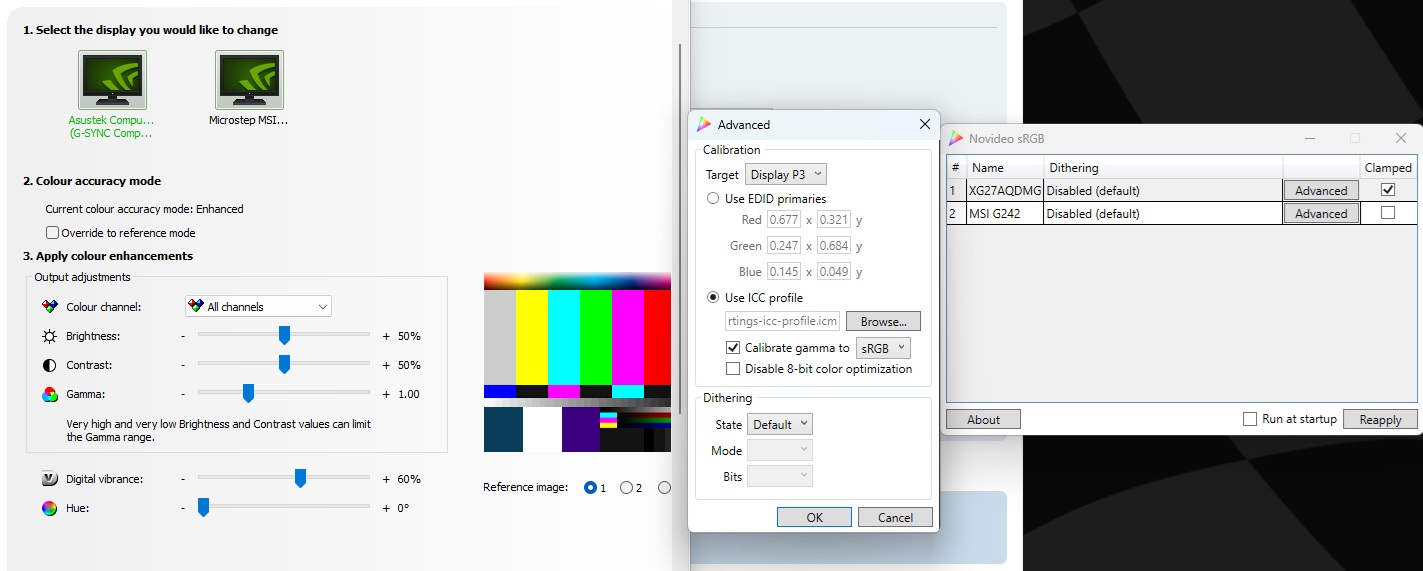Screen dimensions: 1423x571
Task: Select the Asustek G-SYNC monitor icon
Action: 112,80
